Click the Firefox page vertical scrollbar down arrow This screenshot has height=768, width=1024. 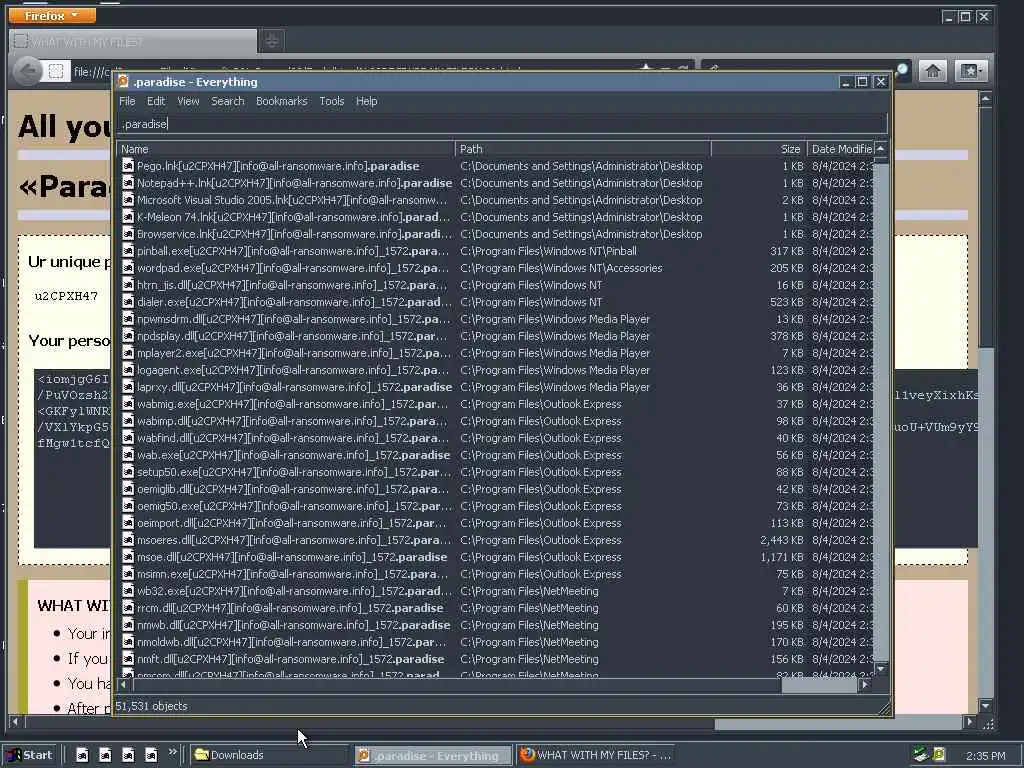pos(985,706)
